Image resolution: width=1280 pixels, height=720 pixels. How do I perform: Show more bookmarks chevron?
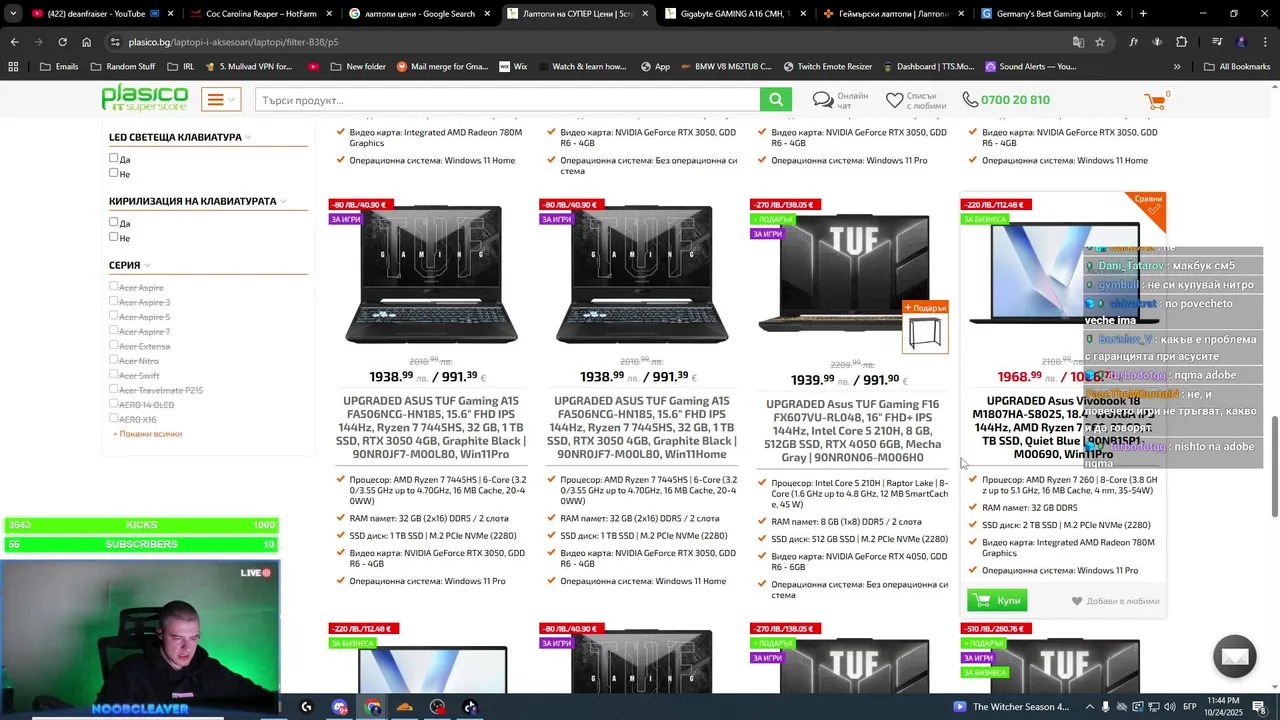[x=1177, y=66]
